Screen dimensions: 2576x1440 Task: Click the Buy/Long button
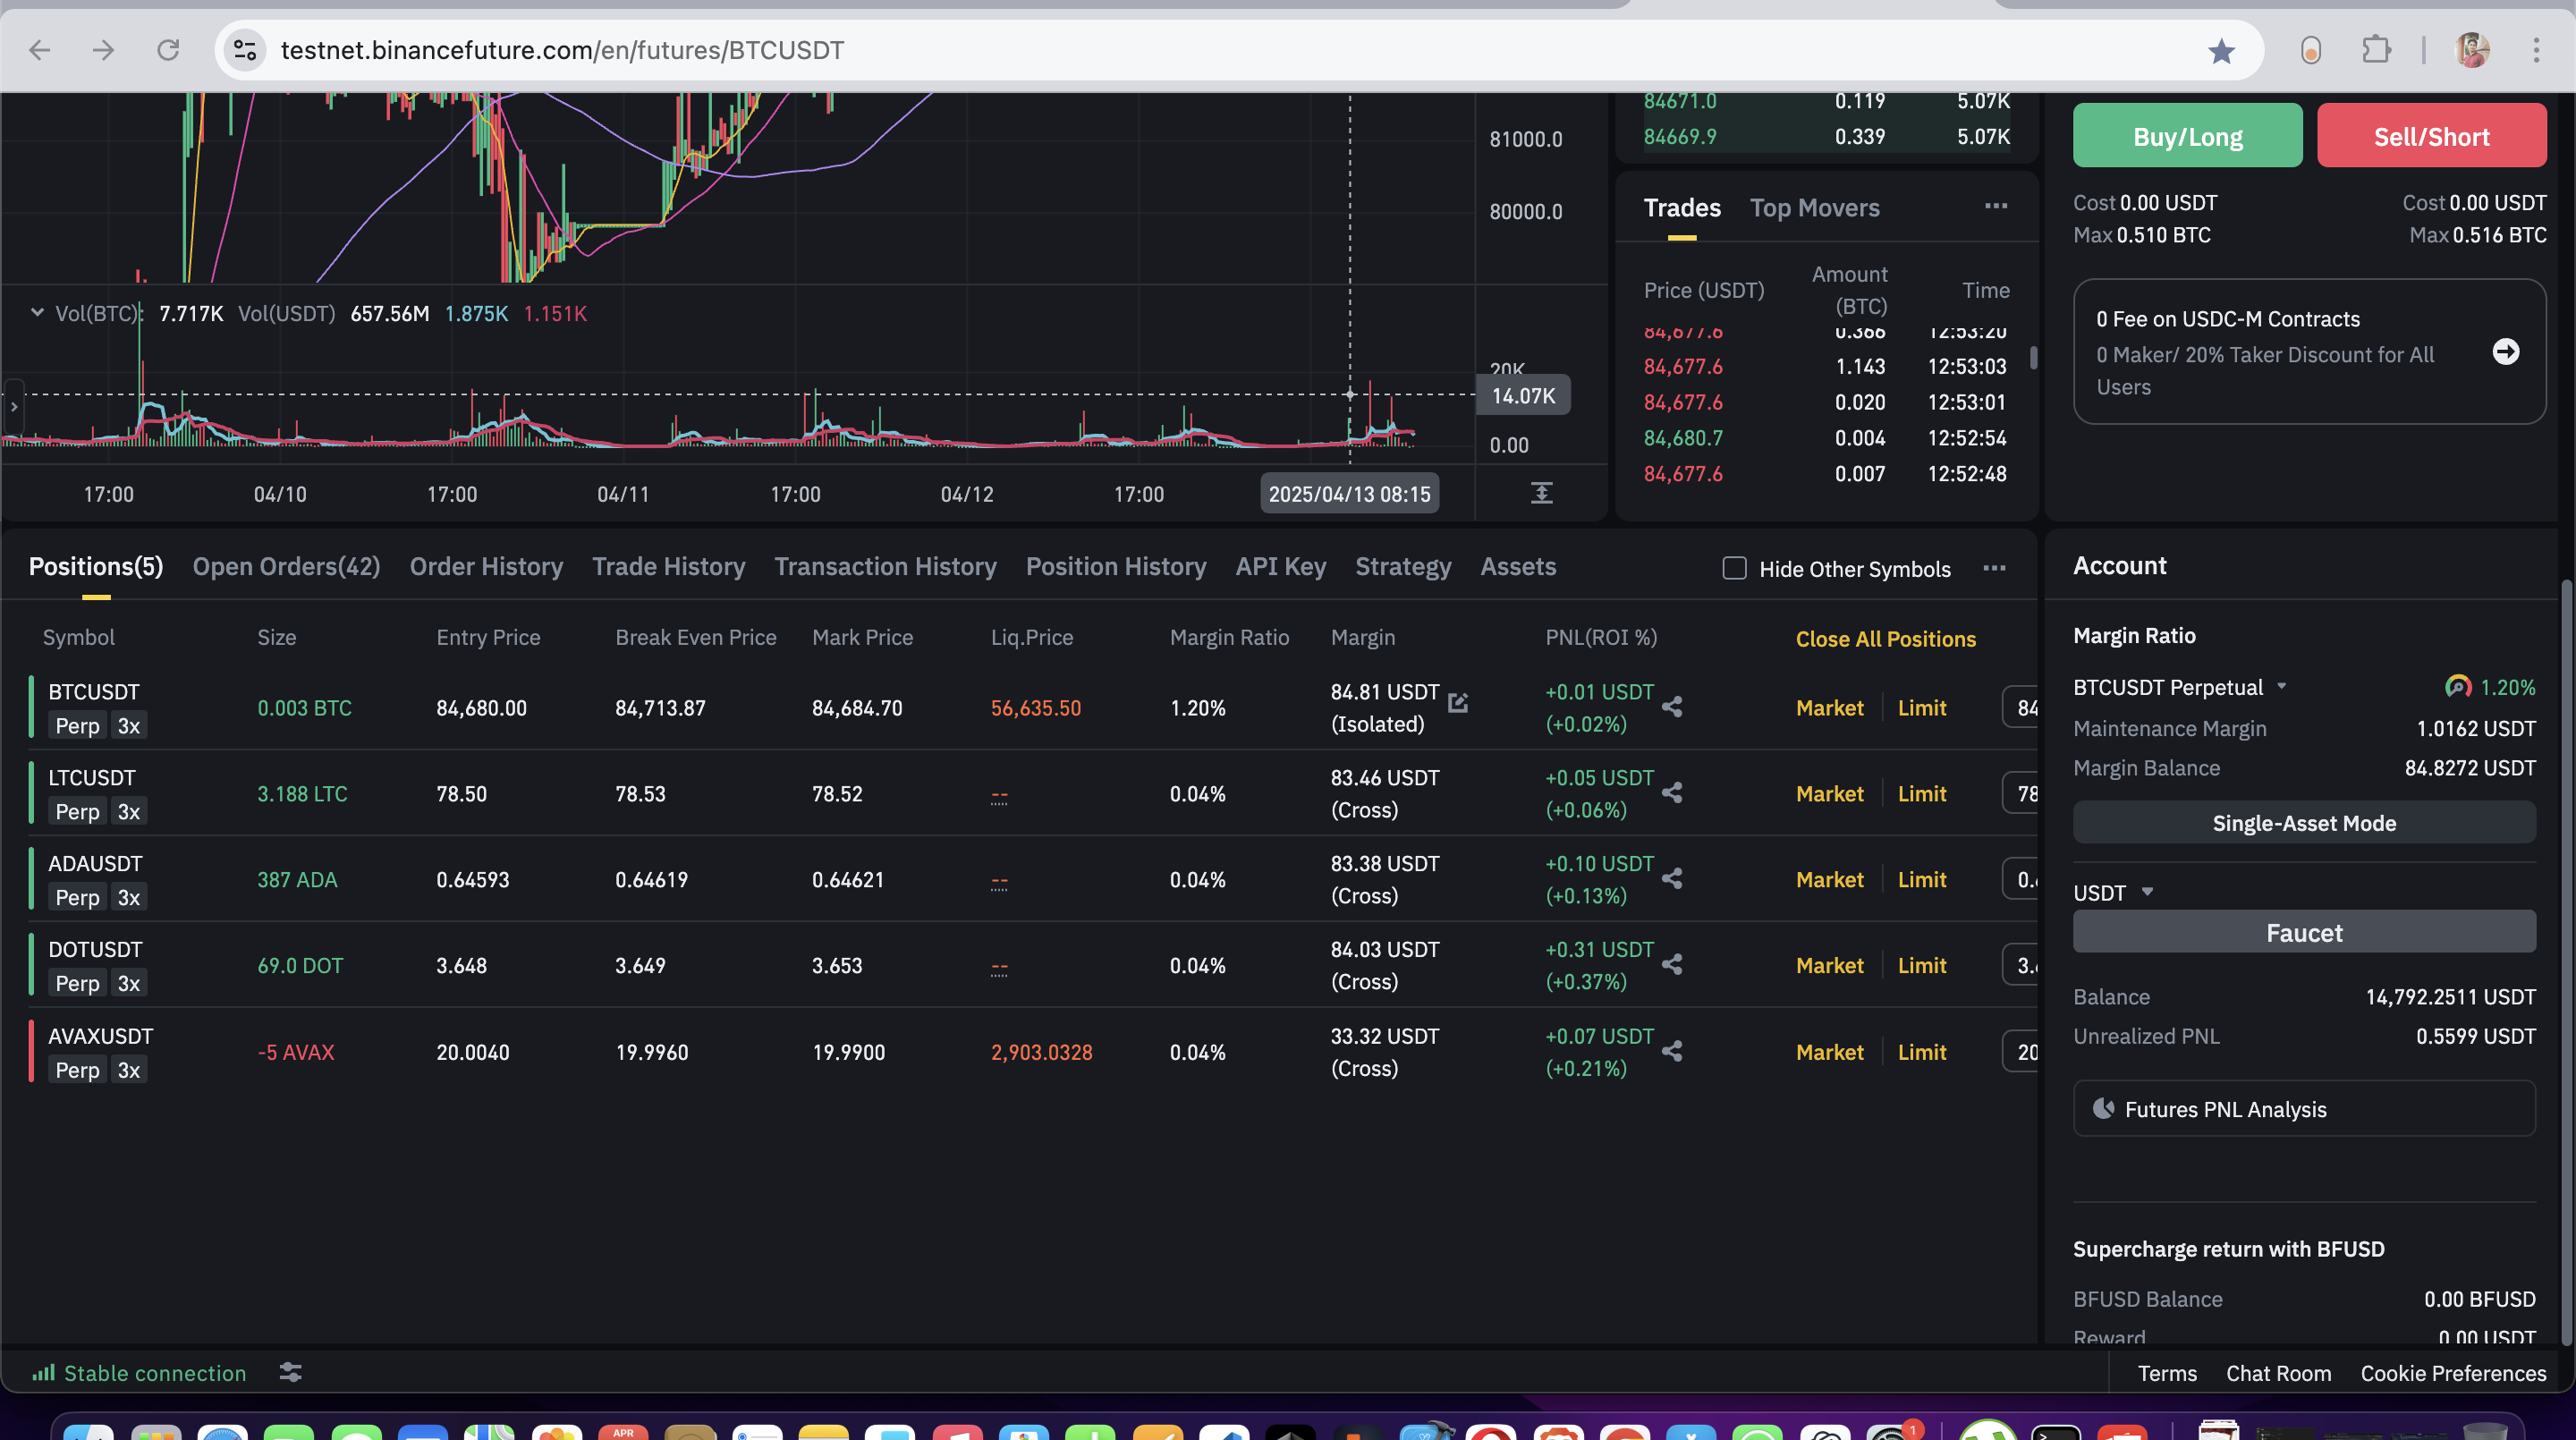coord(2186,136)
